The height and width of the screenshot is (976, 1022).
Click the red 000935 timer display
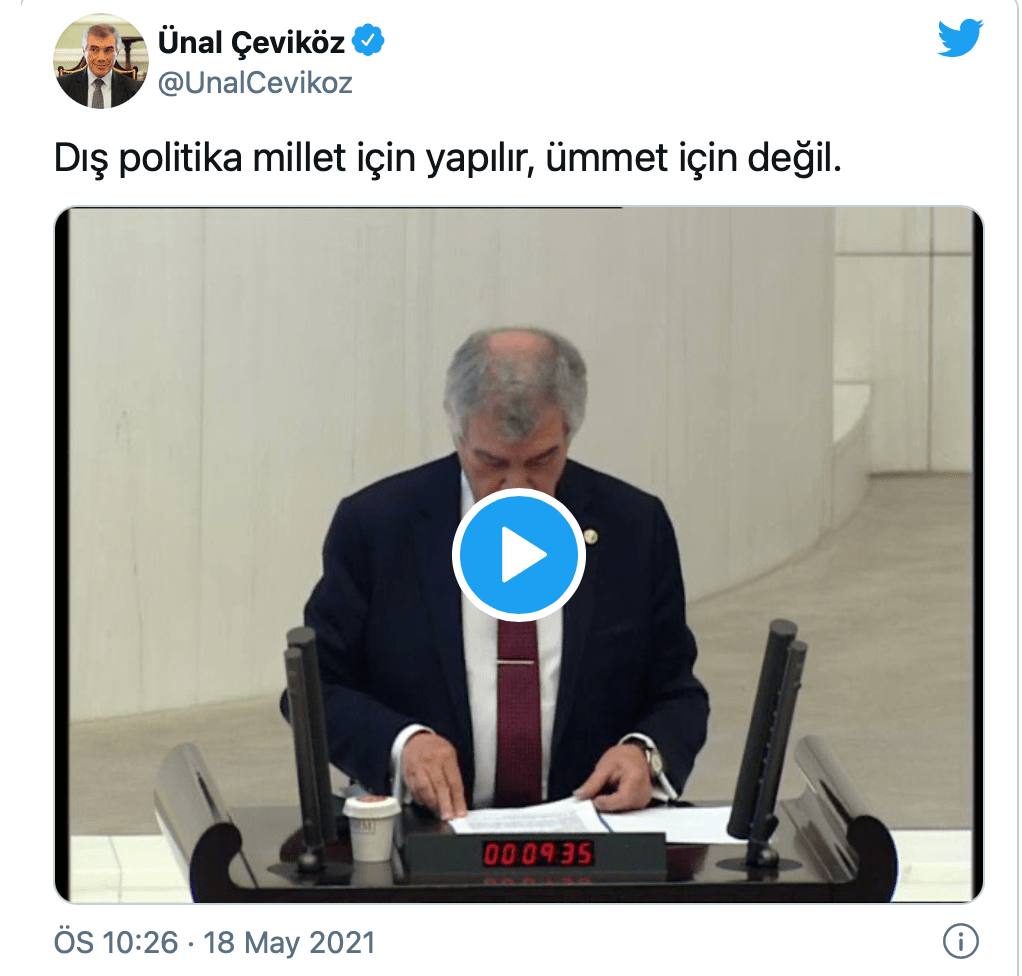pyautogui.click(x=538, y=853)
